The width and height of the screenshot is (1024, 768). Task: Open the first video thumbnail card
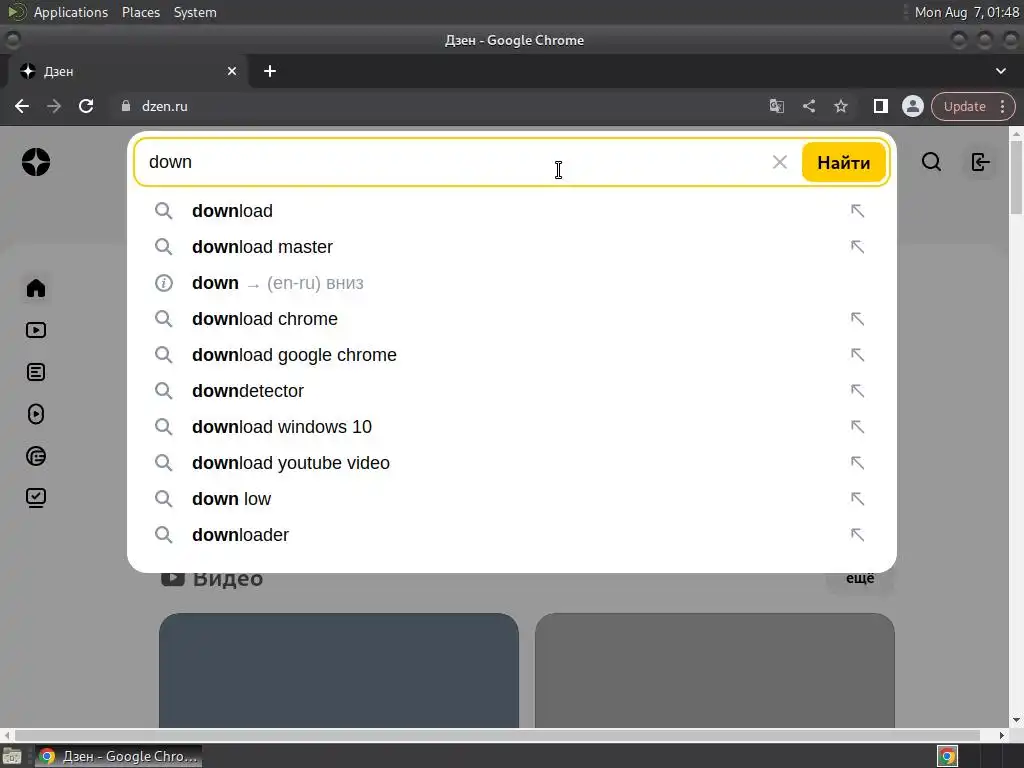[339, 670]
